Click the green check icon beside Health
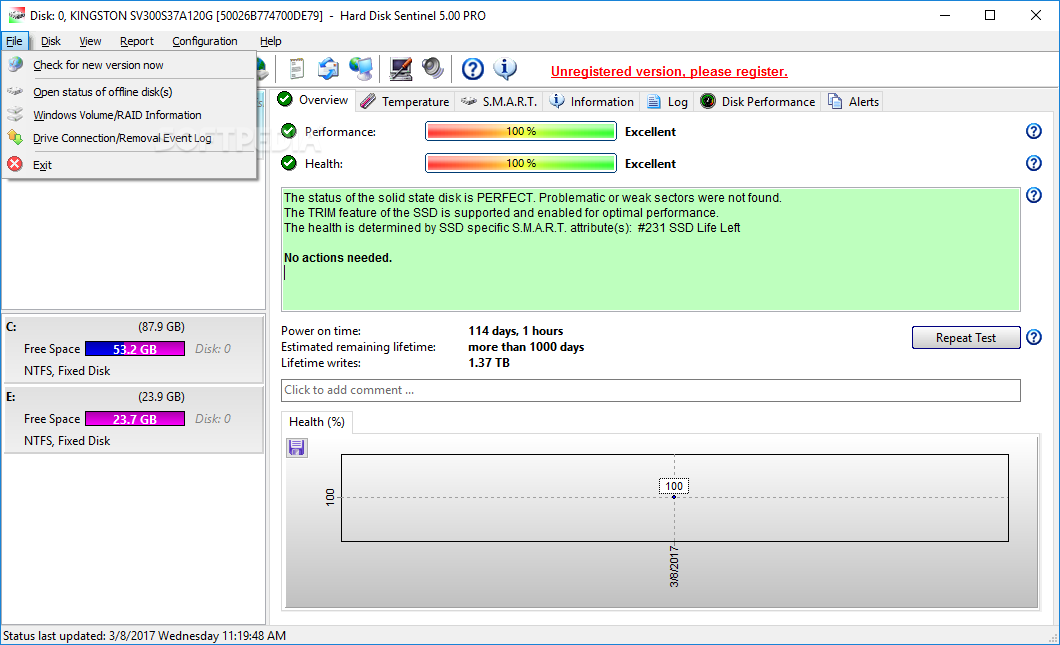 289,163
